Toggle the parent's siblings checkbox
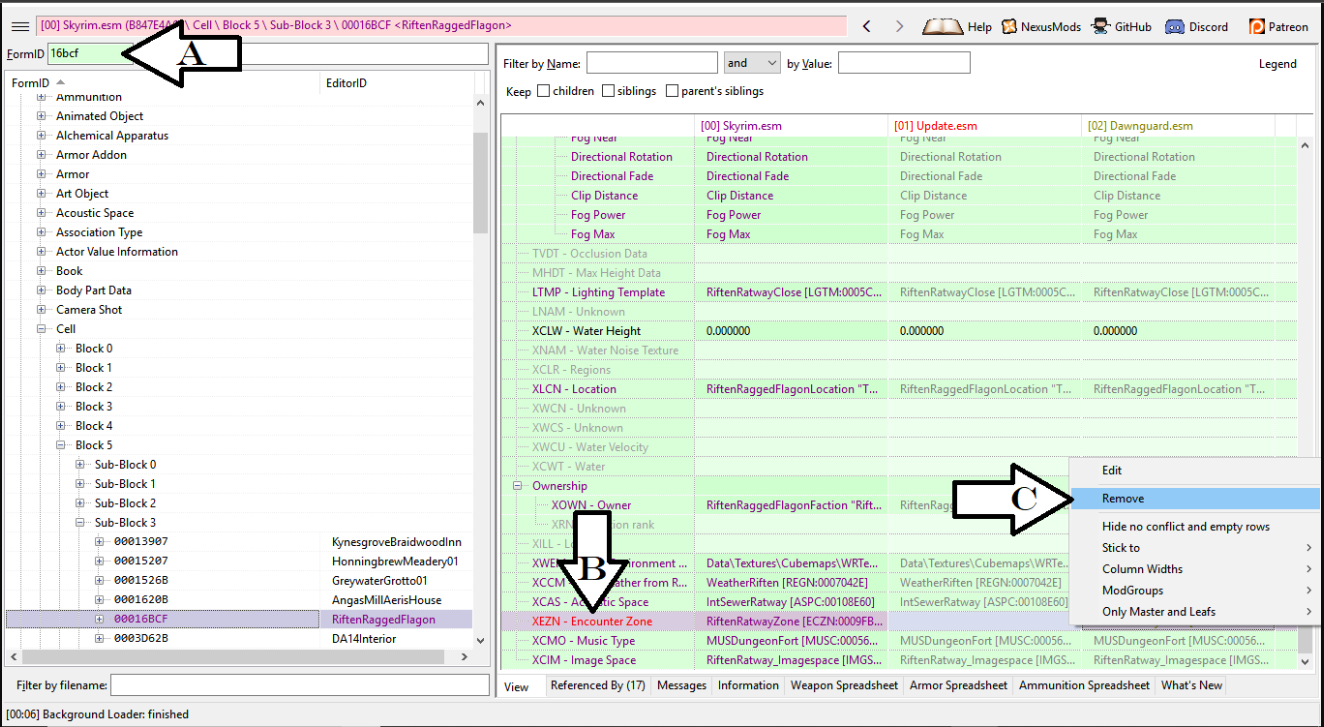Viewport: 1324px width, 727px height. [x=672, y=91]
